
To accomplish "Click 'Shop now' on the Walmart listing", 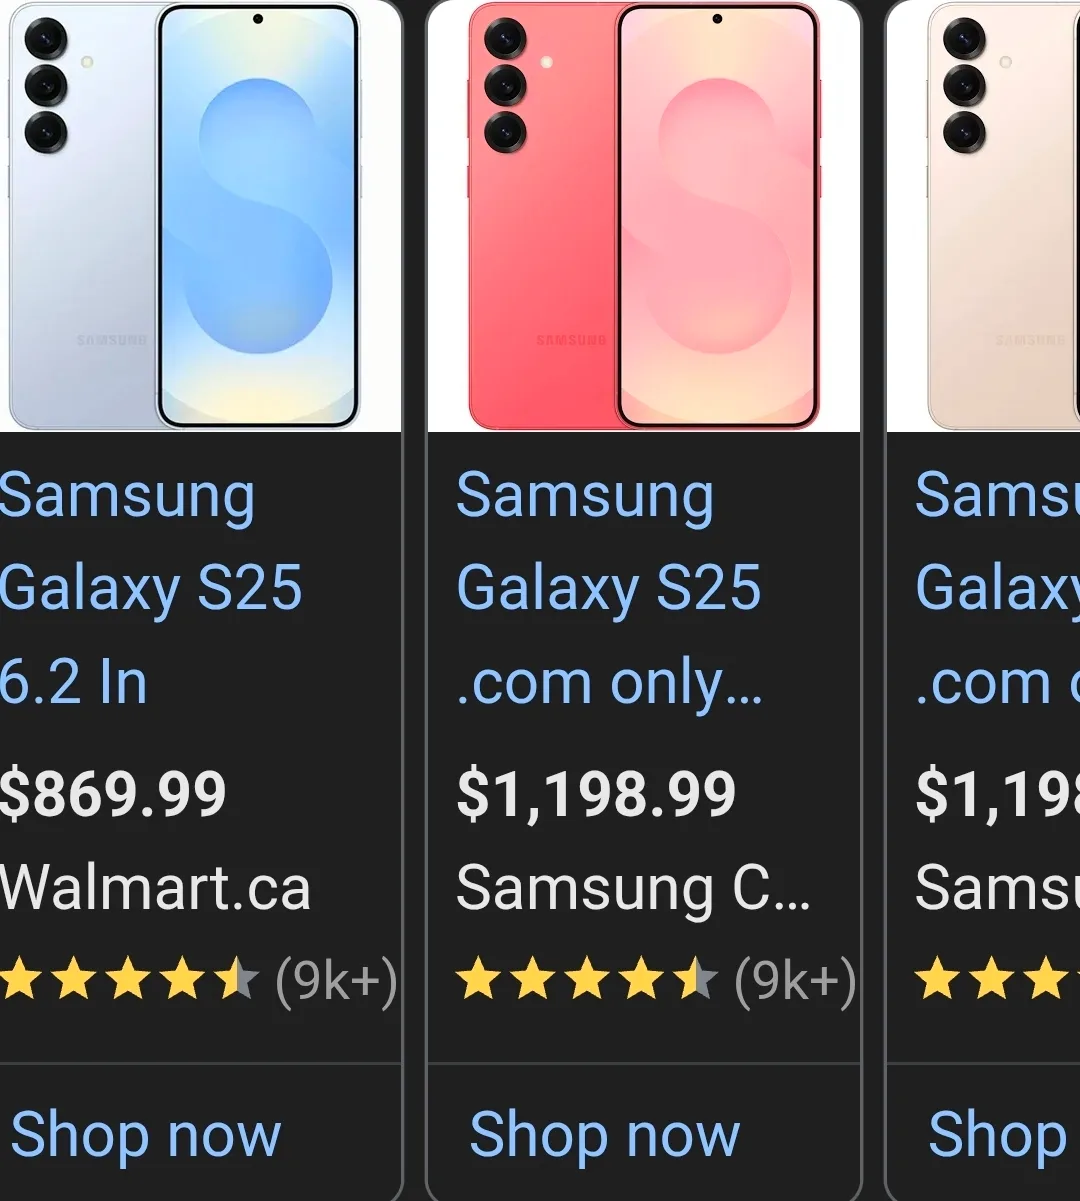I will click(146, 1135).
